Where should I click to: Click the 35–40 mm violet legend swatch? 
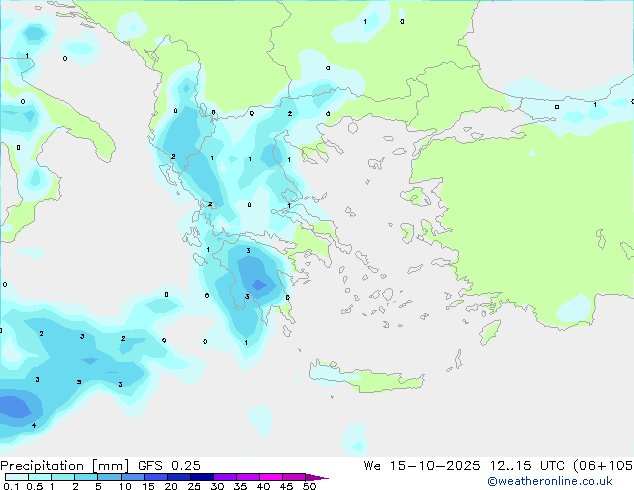(x=248, y=477)
